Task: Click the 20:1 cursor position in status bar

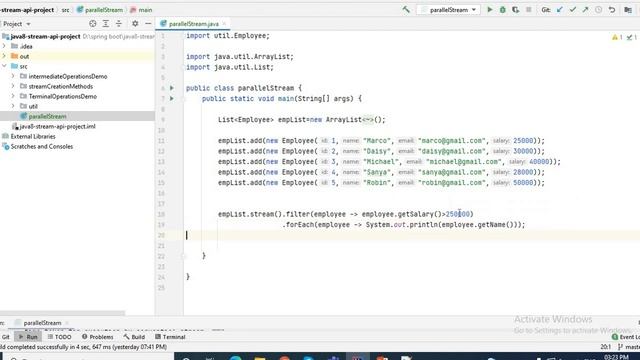Action: [605, 347]
